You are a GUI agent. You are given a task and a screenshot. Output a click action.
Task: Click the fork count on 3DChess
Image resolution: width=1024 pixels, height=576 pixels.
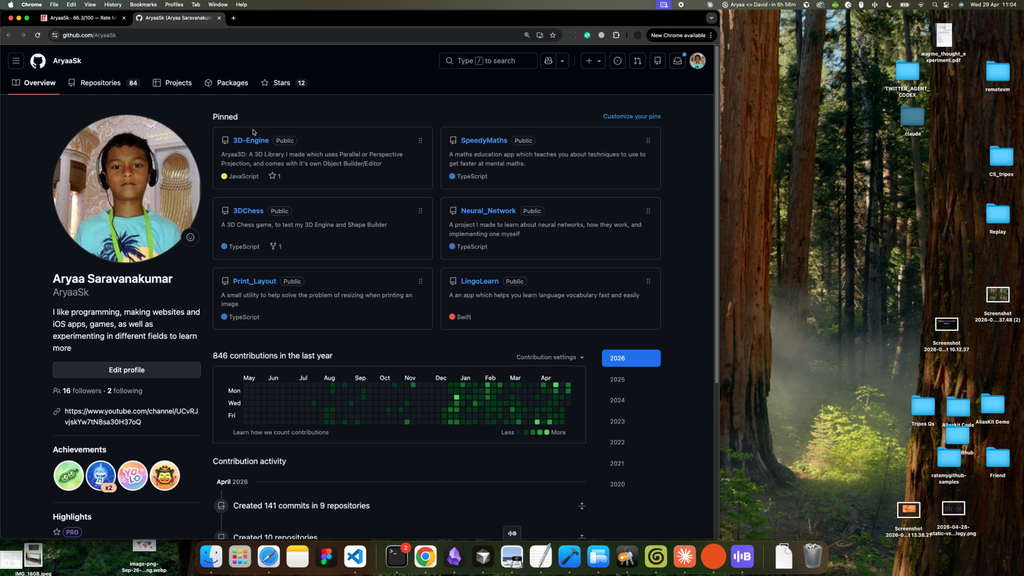tap(276, 247)
